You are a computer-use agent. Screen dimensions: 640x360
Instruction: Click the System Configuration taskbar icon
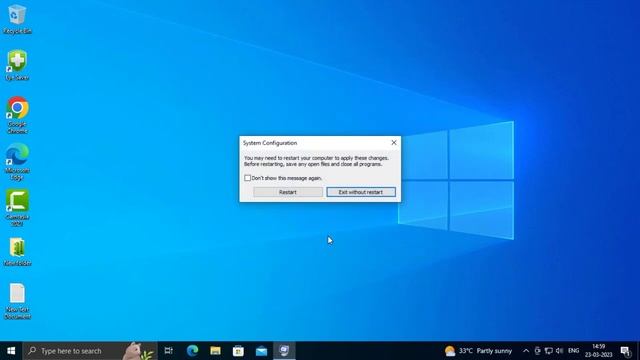click(284, 351)
